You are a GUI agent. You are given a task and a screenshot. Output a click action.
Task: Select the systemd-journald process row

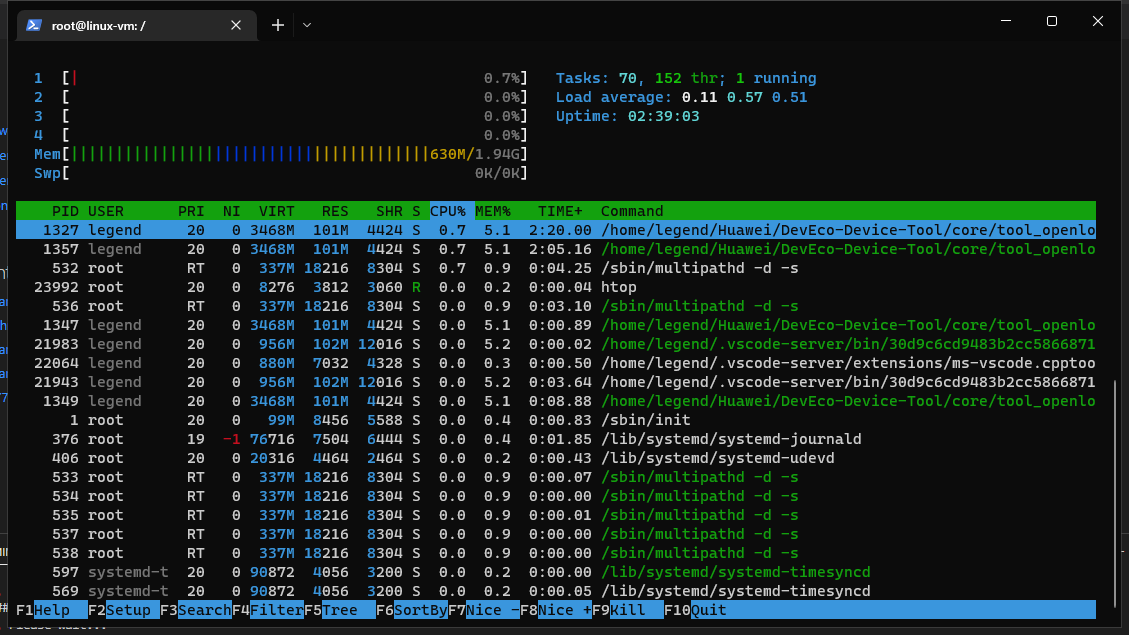(x=556, y=439)
